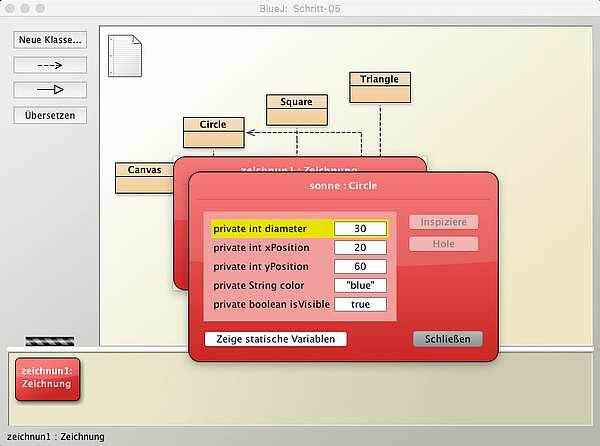The height and width of the screenshot is (446, 600).
Task: Select the inheritance arrow tool
Action: [x=50, y=90]
